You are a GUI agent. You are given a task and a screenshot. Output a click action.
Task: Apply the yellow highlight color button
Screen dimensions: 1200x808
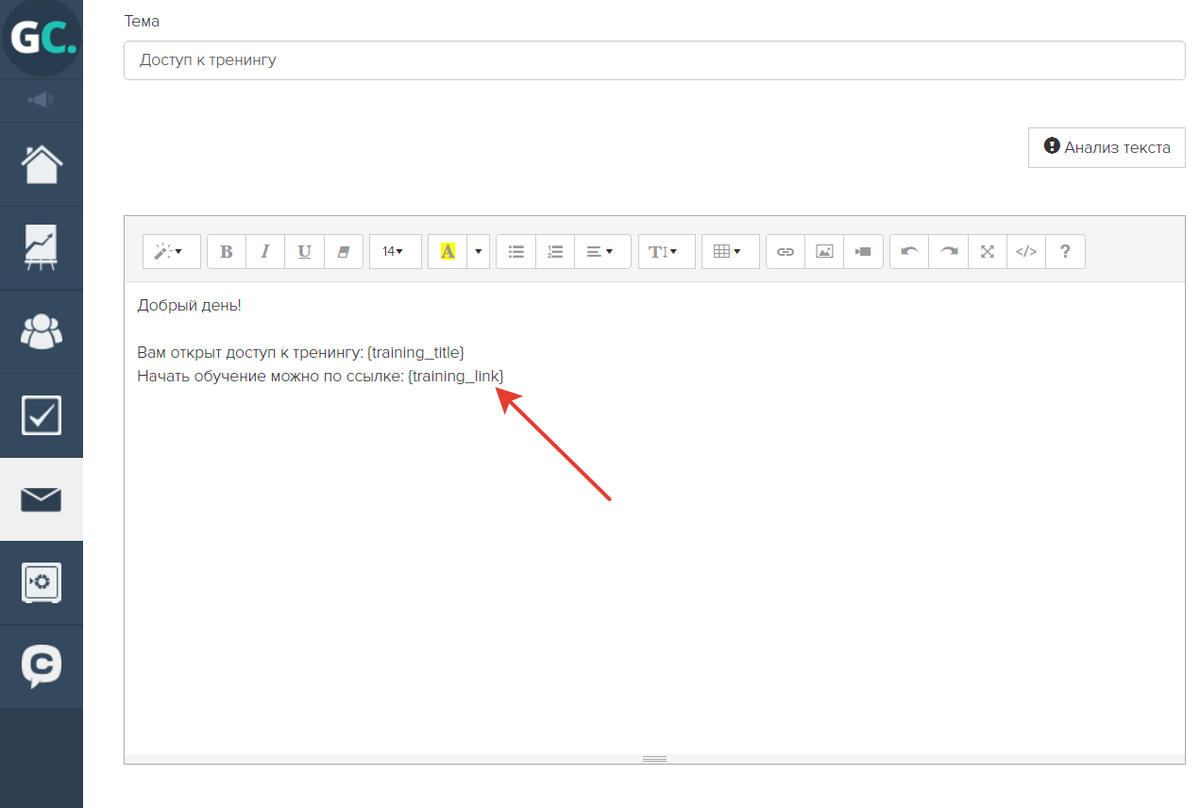448,252
